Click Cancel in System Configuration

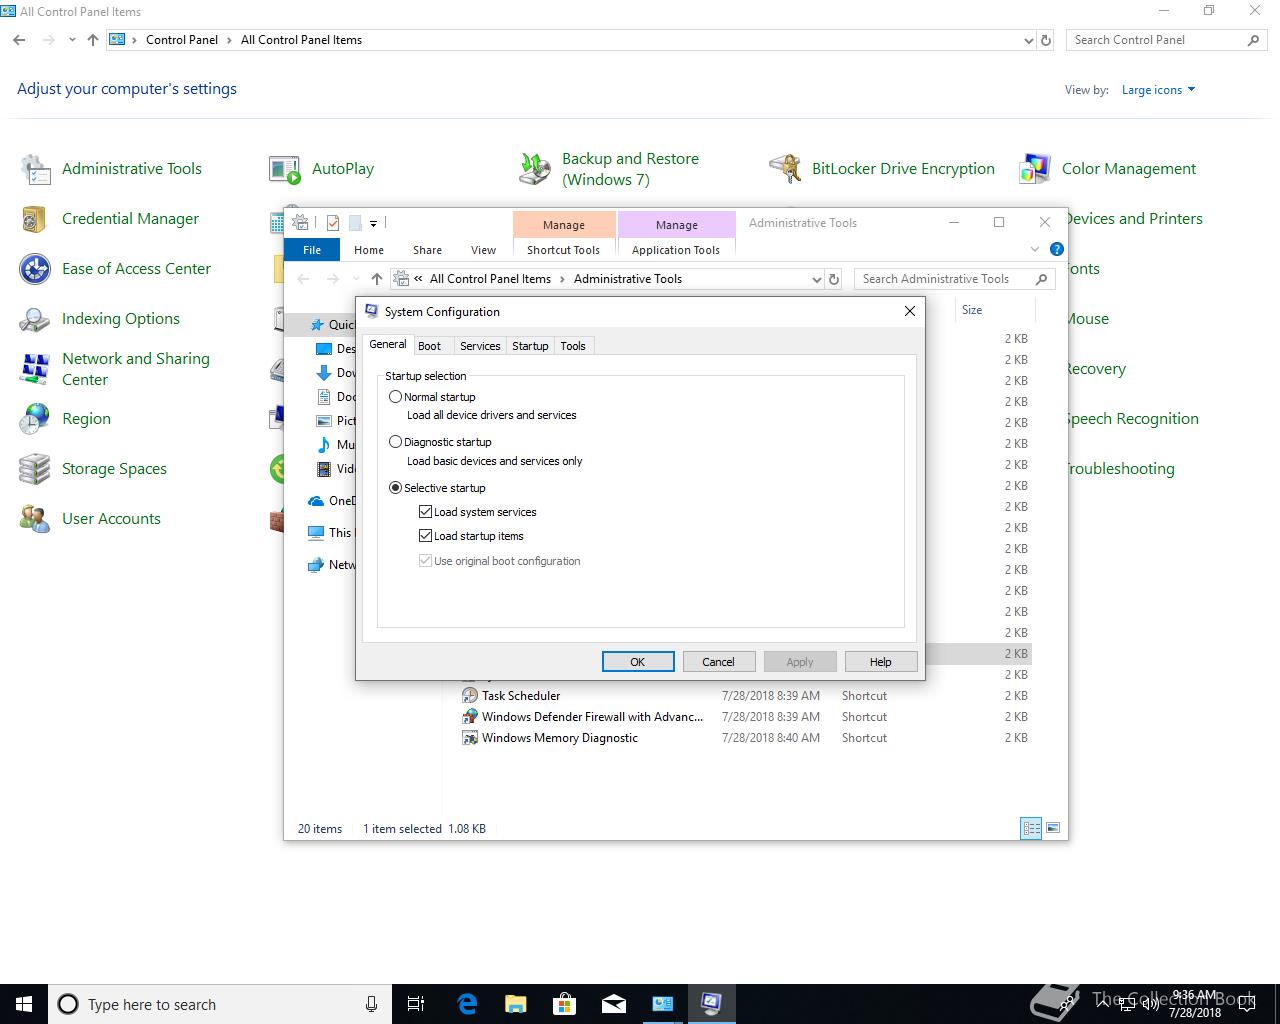coord(718,662)
